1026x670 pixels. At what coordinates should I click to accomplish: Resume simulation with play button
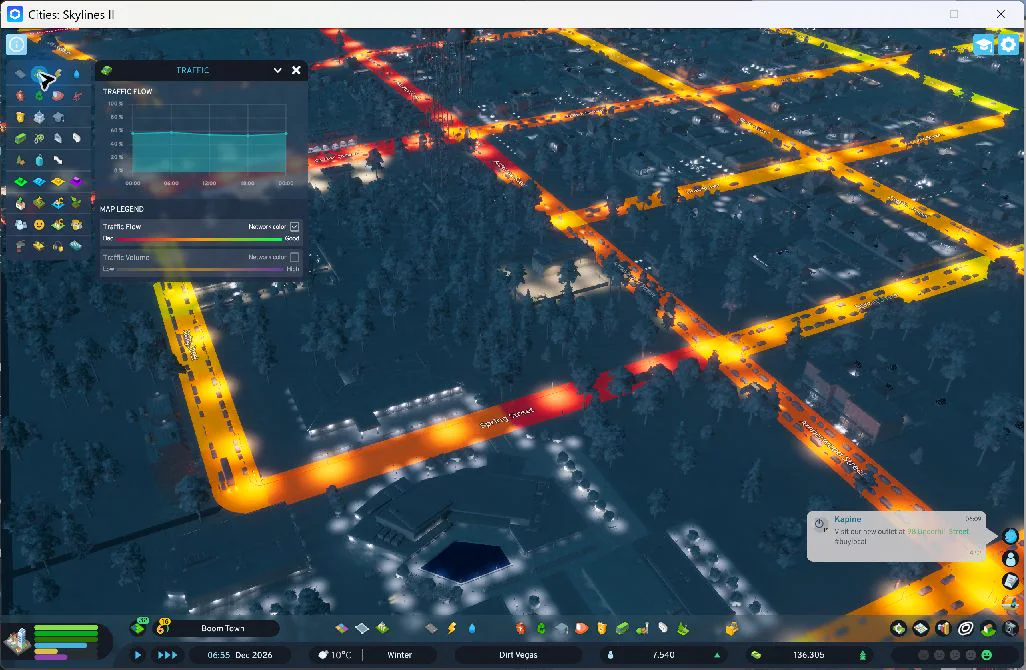[x=137, y=654]
